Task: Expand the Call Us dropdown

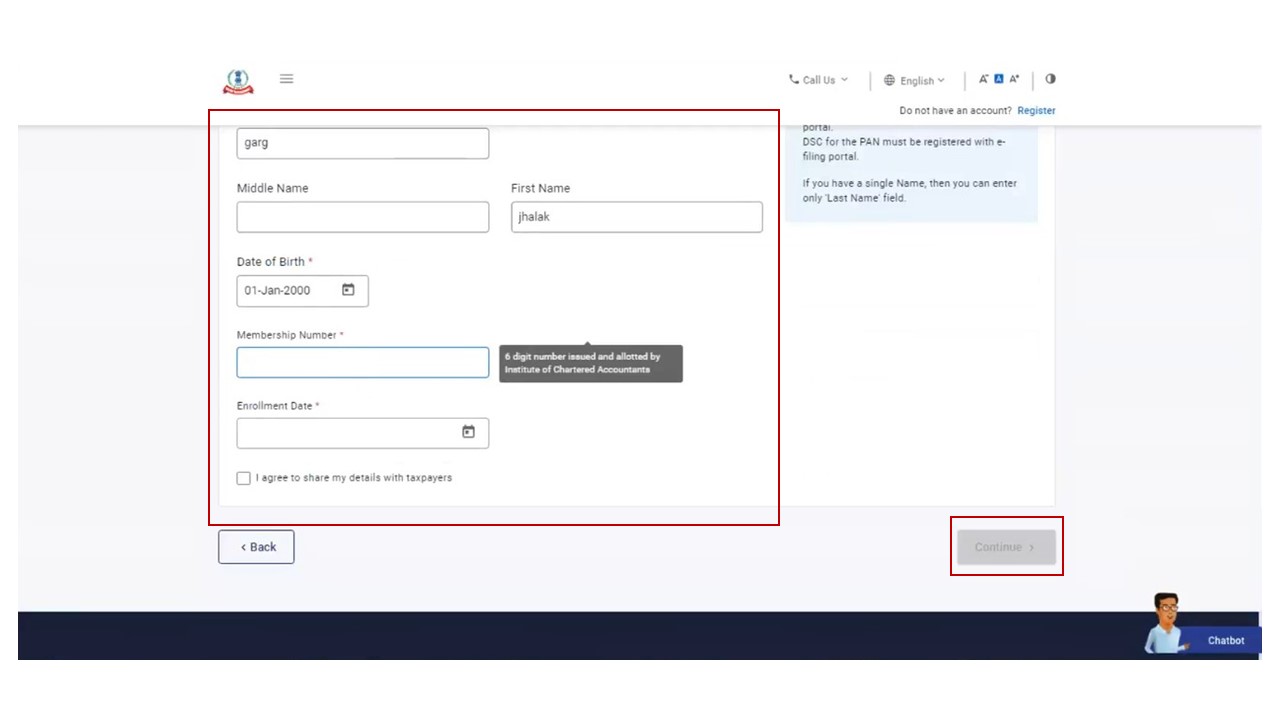Action: [x=818, y=80]
